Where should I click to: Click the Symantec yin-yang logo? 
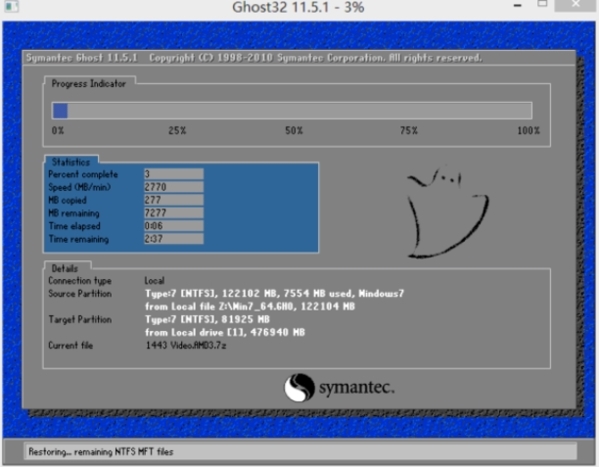click(x=299, y=388)
